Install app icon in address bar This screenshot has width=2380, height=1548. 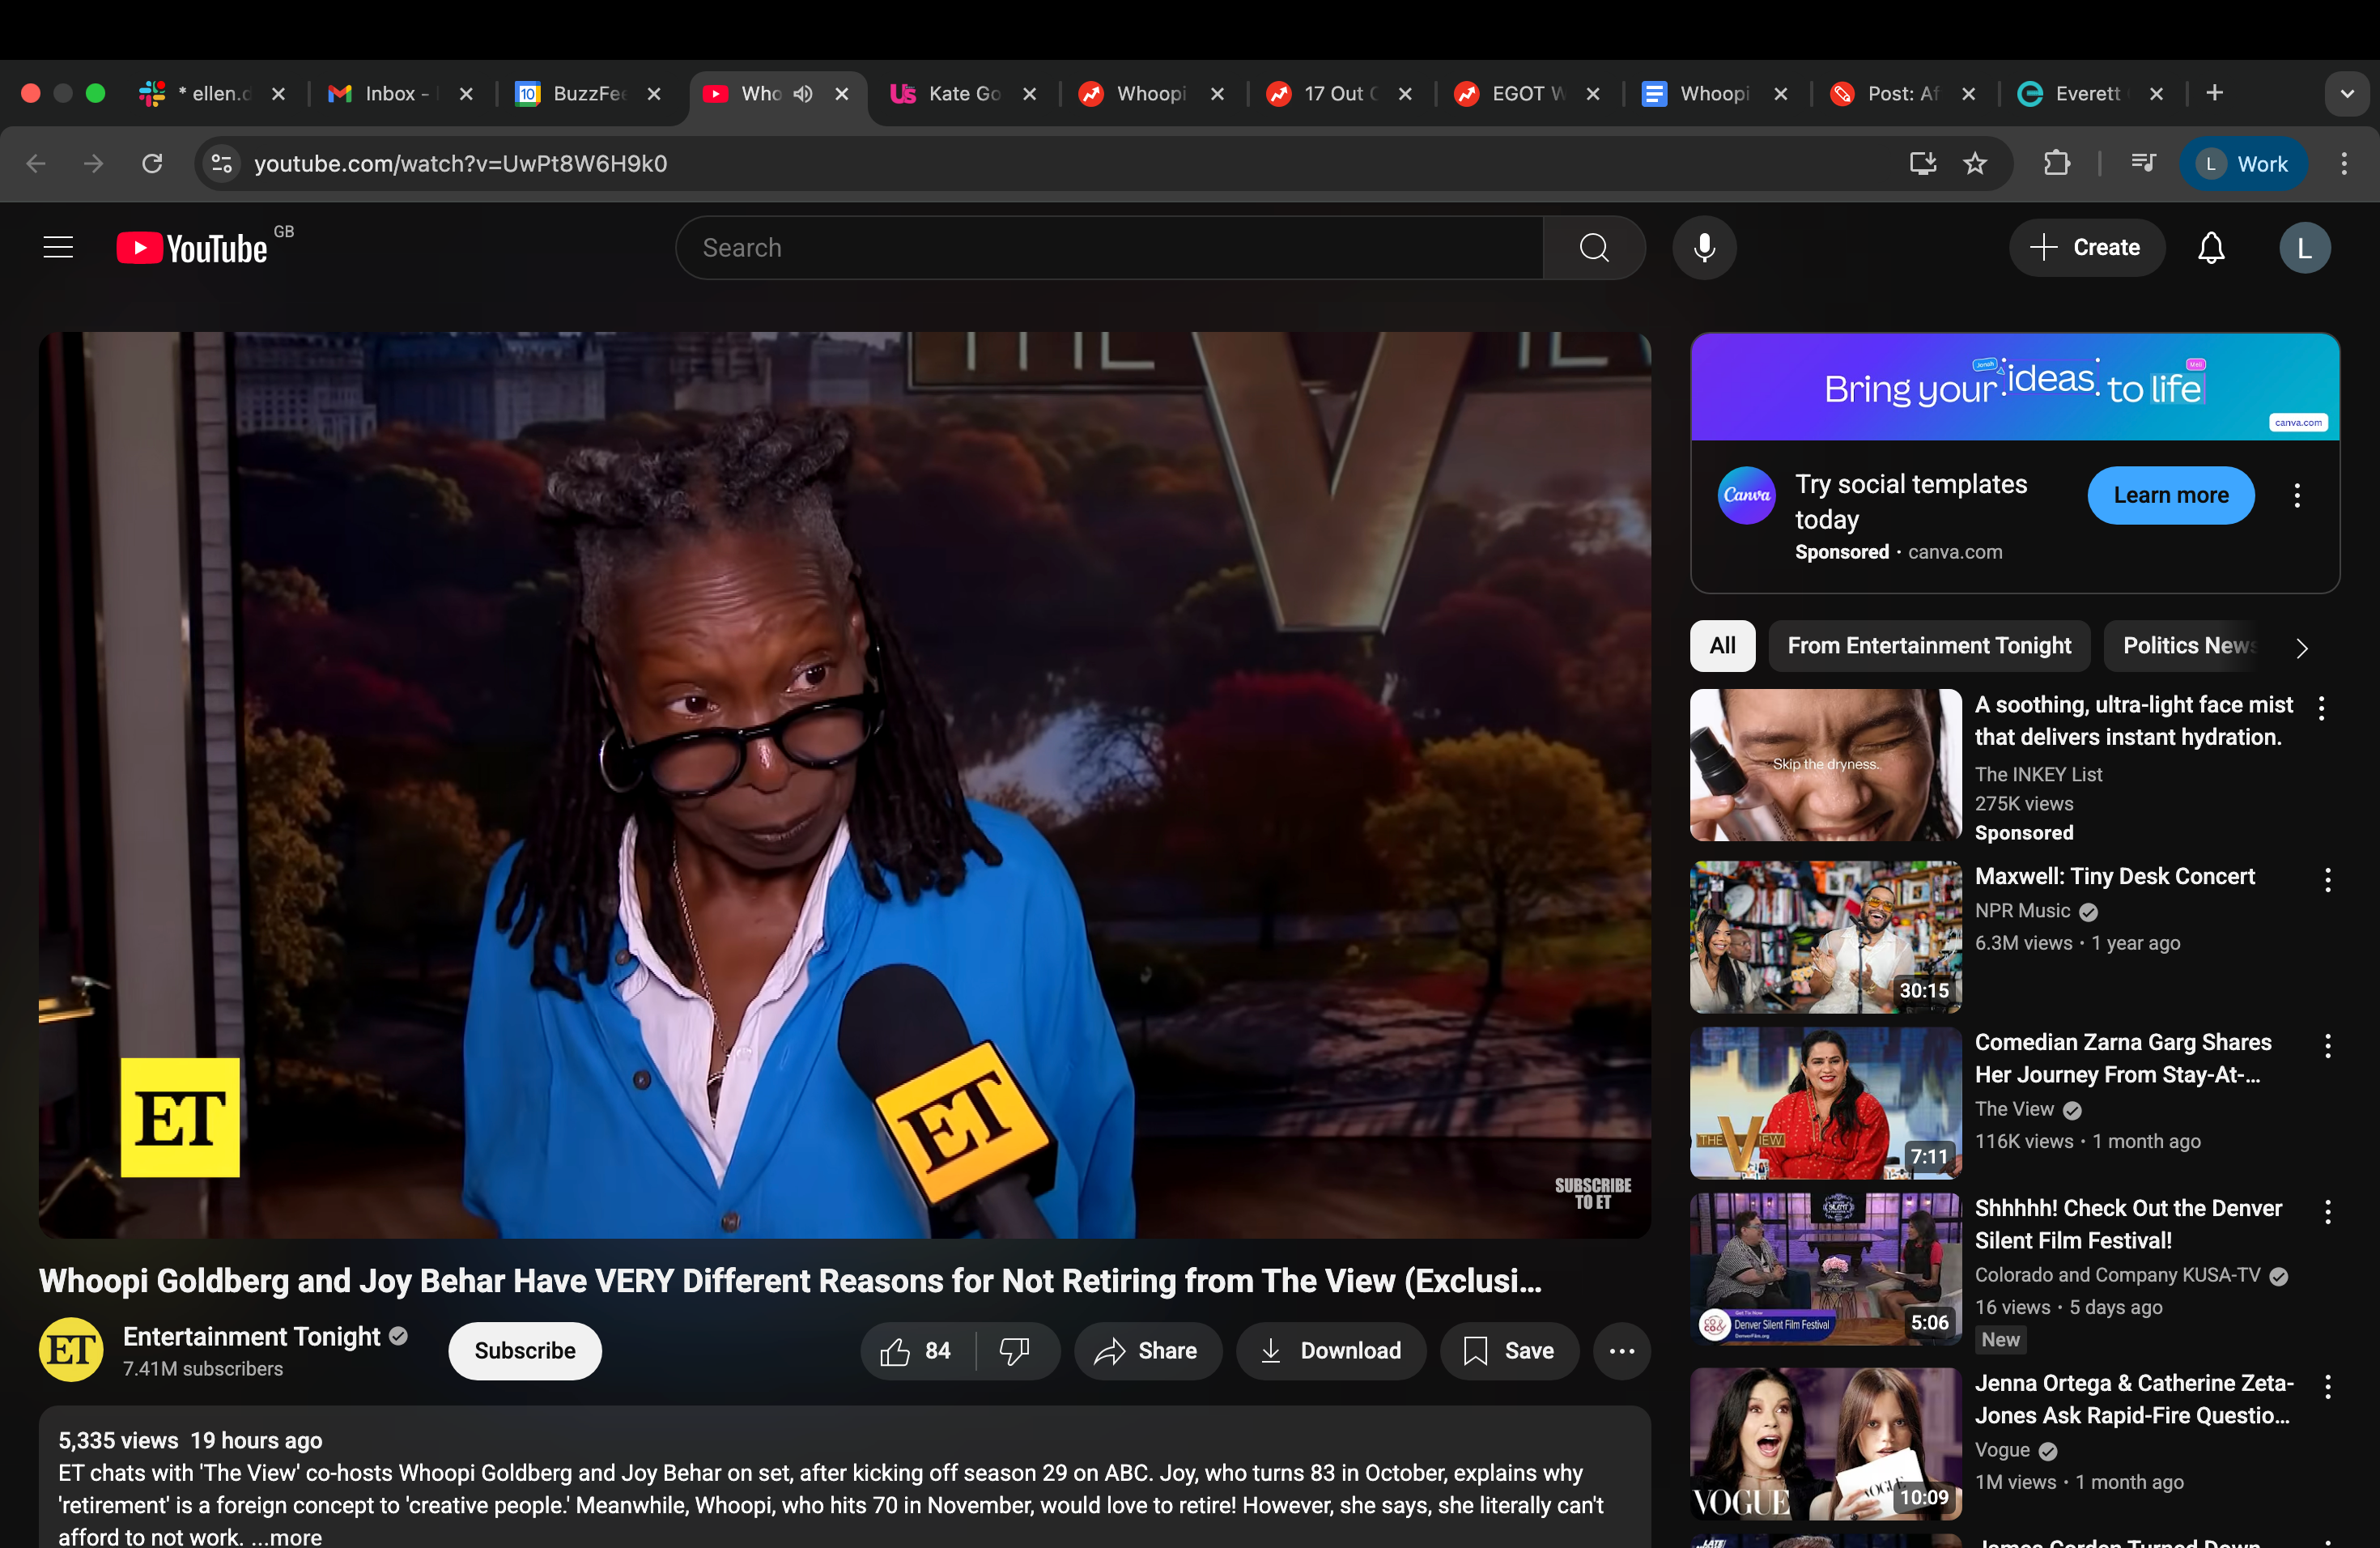[1922, 163]
